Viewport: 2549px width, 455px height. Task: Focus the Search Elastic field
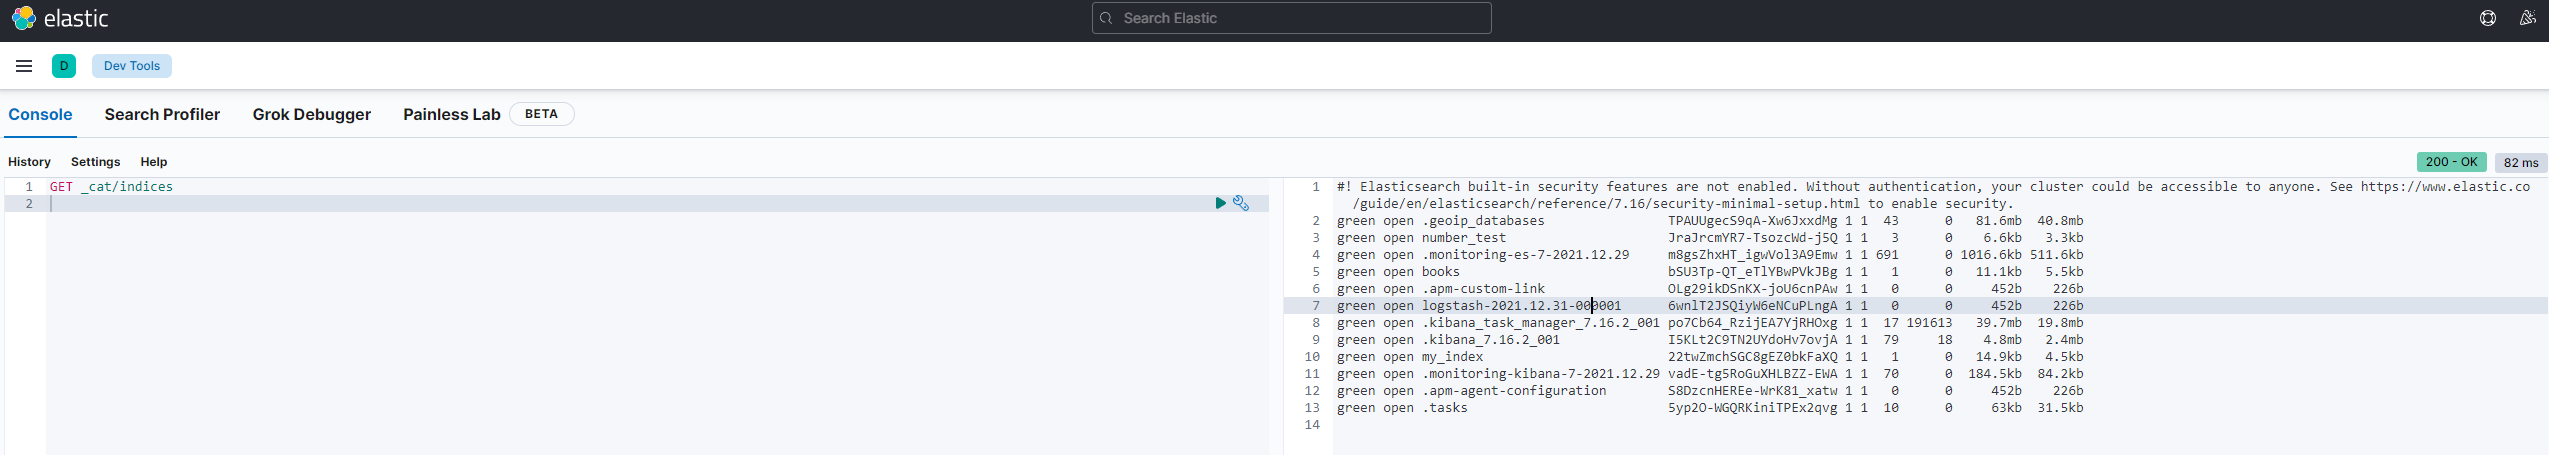click(1291, 18)
